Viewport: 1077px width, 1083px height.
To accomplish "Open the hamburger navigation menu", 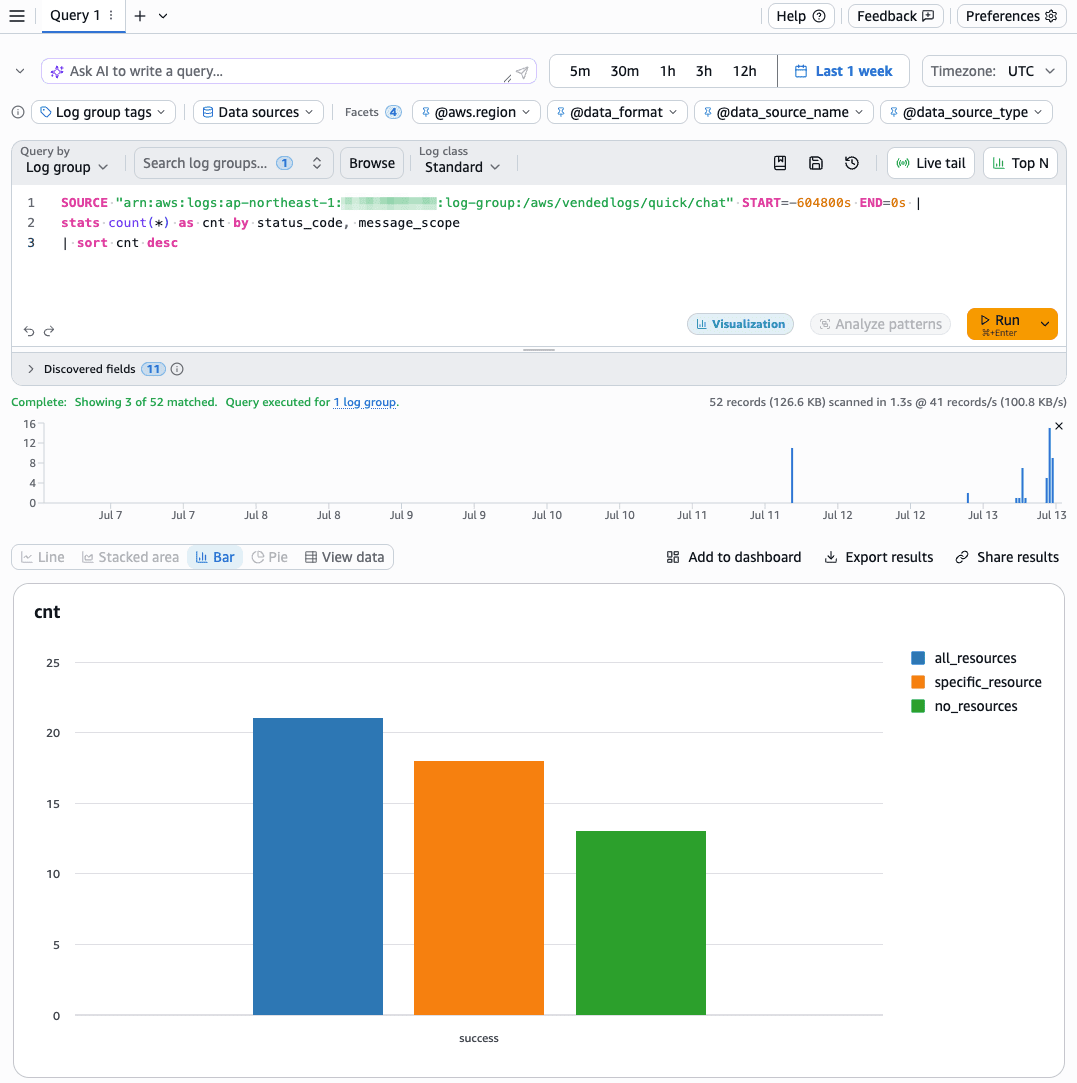I will 17,16.
